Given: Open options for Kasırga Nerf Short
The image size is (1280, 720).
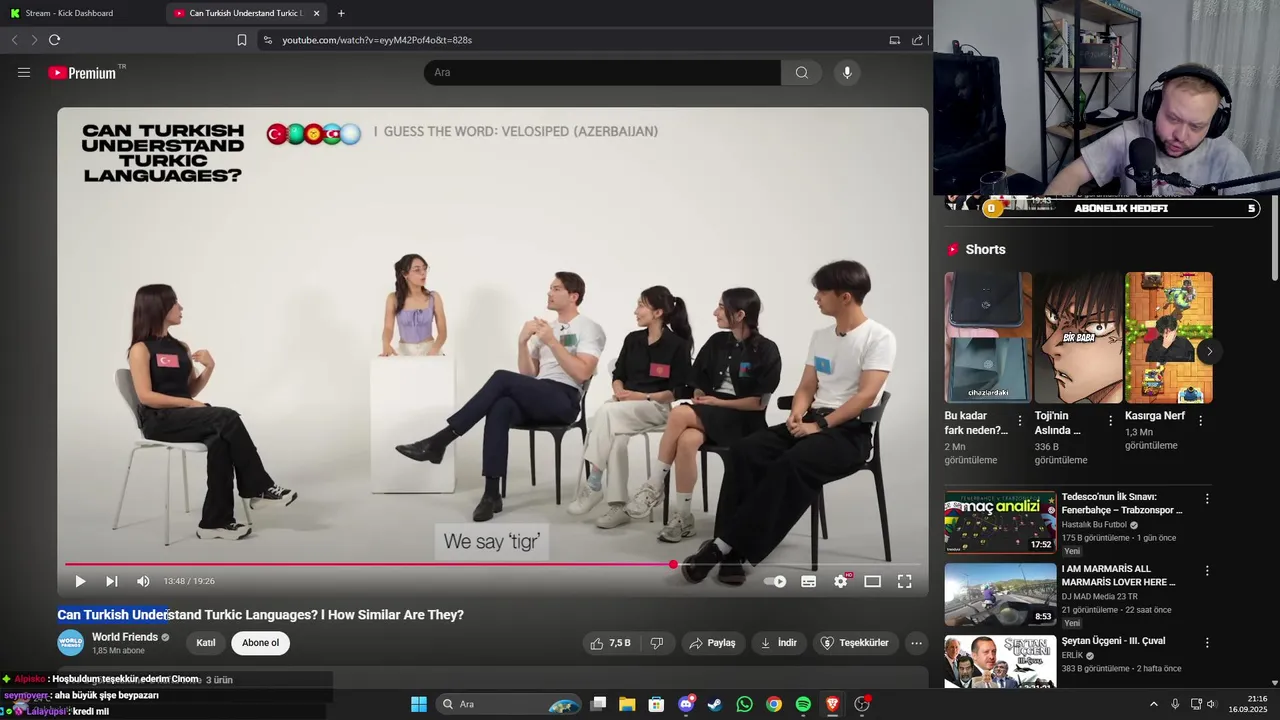Looking at the screenshot, I should (x=1200, y=421).
